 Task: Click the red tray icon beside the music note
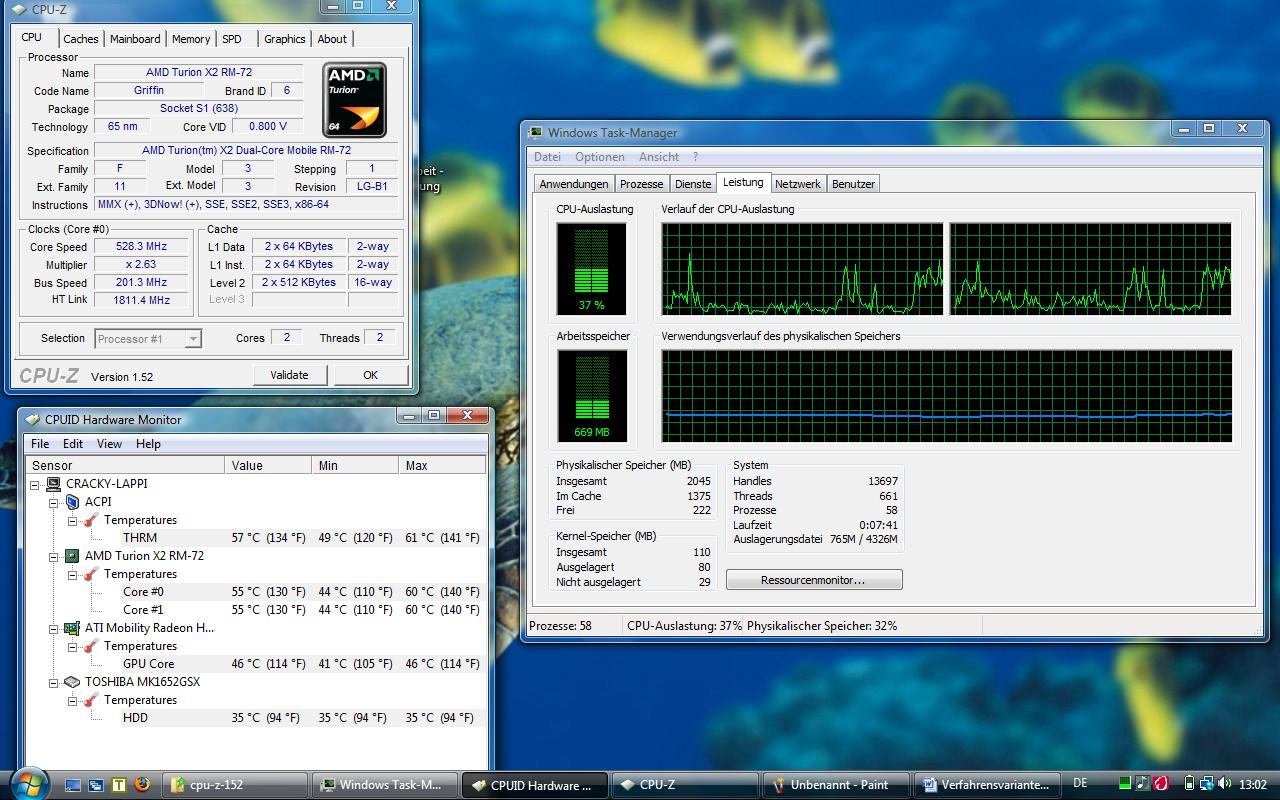pos(1161,784)
